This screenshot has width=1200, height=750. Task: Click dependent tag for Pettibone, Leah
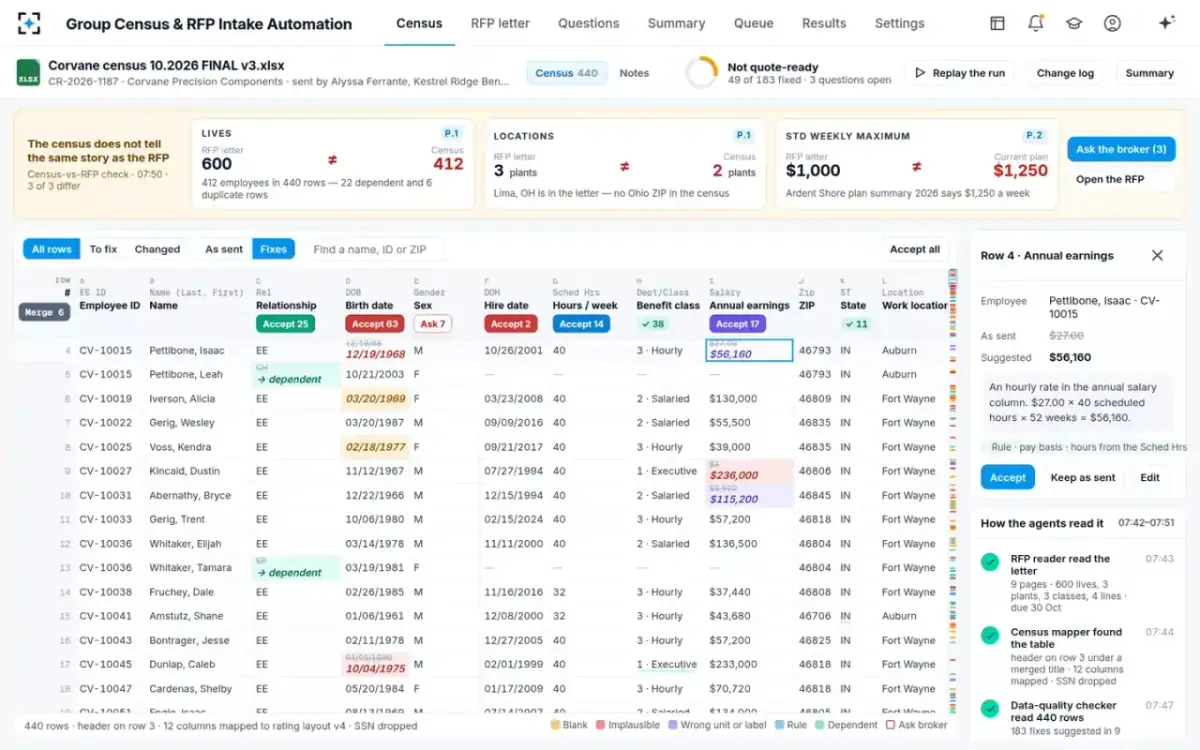coord(296,375)
